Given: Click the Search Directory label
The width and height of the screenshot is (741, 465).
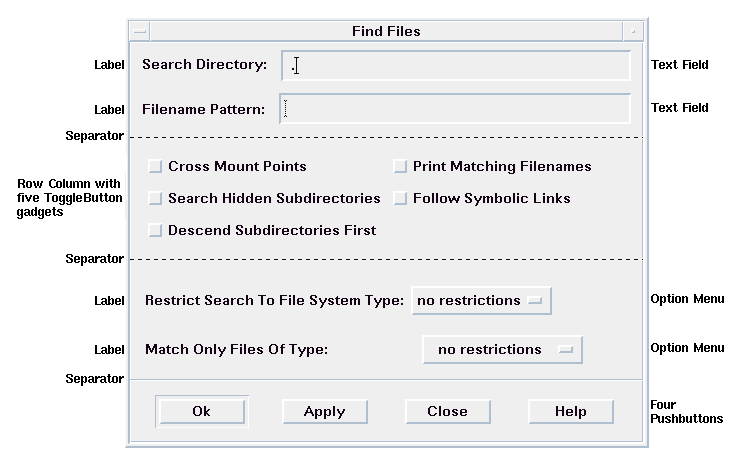Looking at the screenshot, I should point(204,65).
